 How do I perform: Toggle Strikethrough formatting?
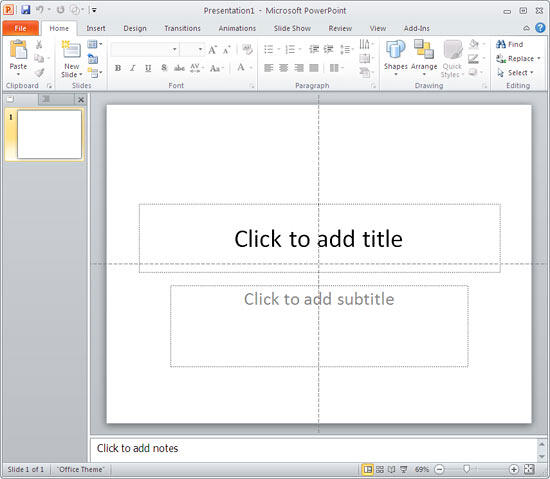[179, 68]
